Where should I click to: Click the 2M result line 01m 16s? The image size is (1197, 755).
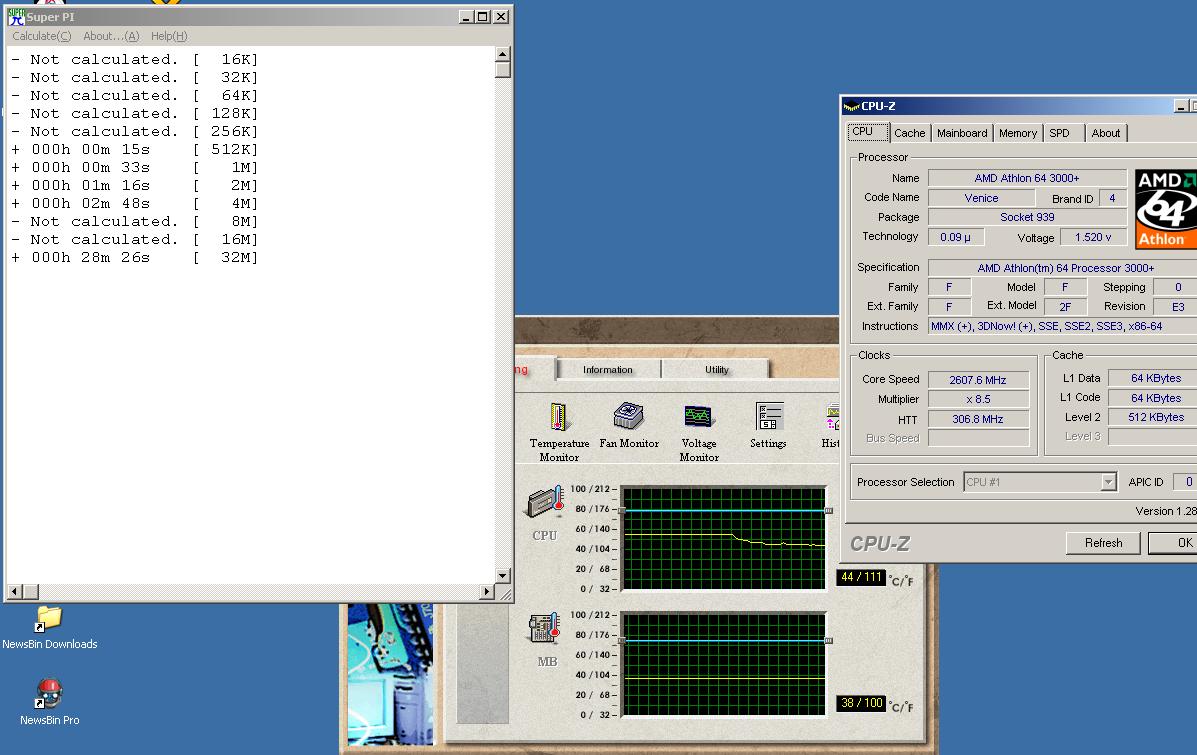pos(134,185)
